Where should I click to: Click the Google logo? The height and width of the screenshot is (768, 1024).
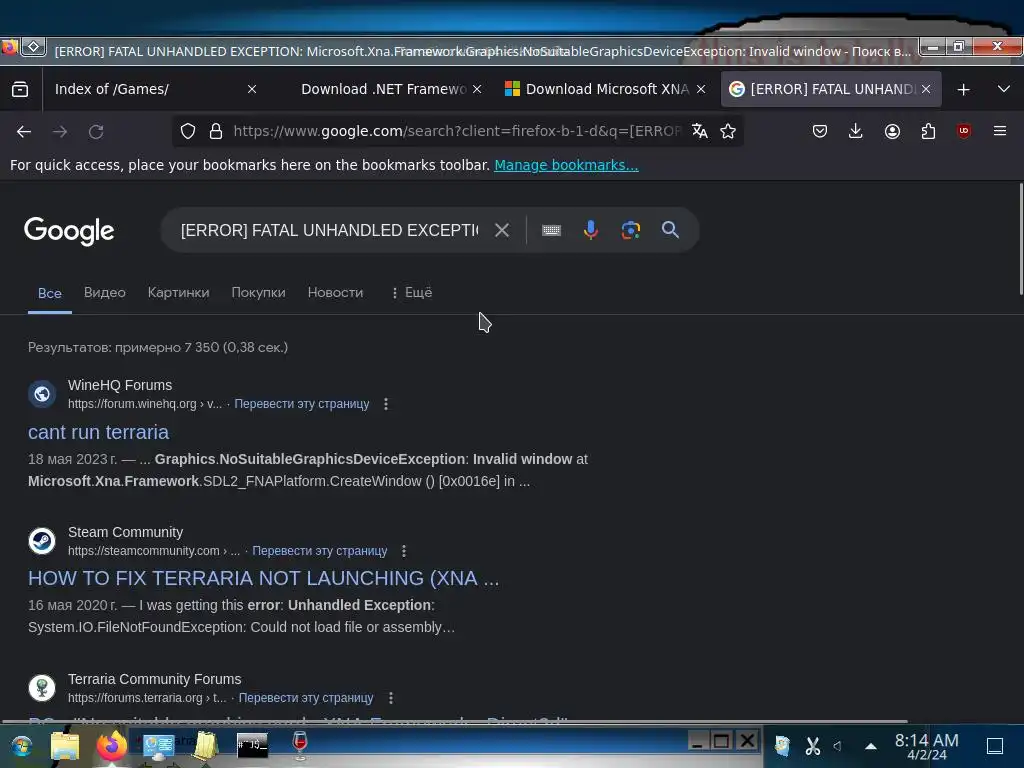point(69,231)
